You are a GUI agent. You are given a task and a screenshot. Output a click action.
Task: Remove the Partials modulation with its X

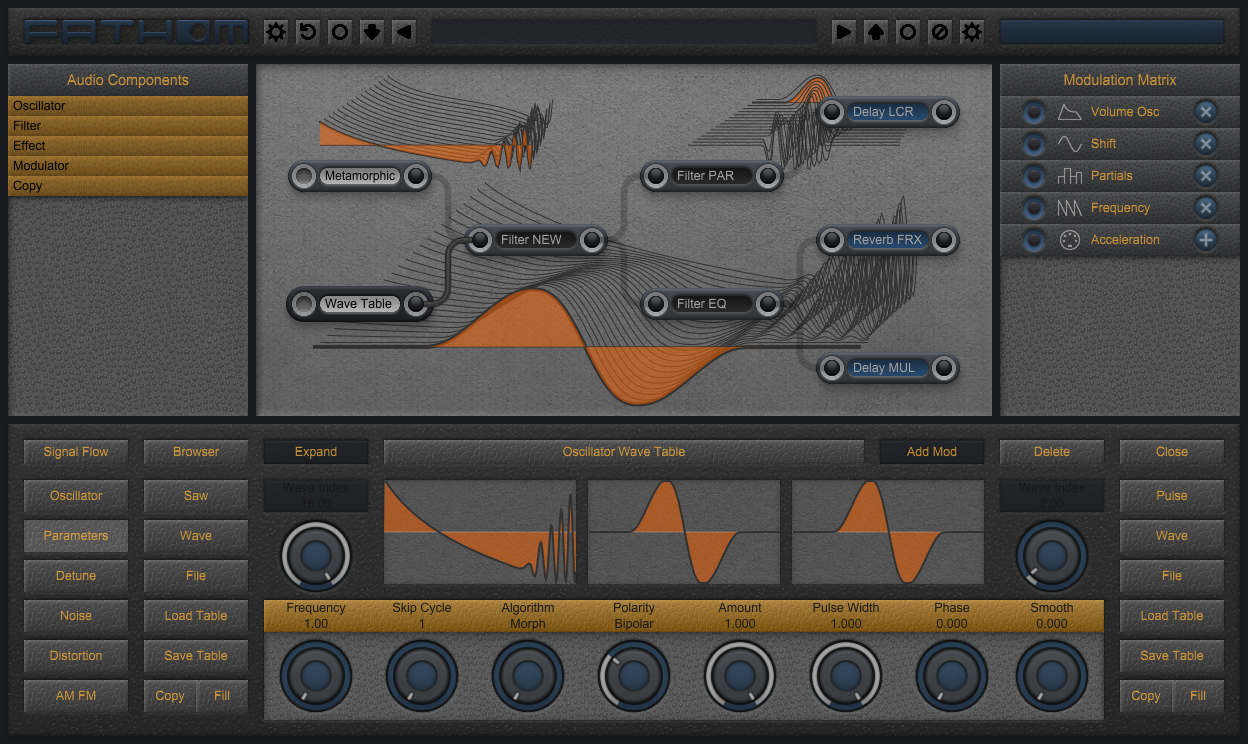(1206, 176)
